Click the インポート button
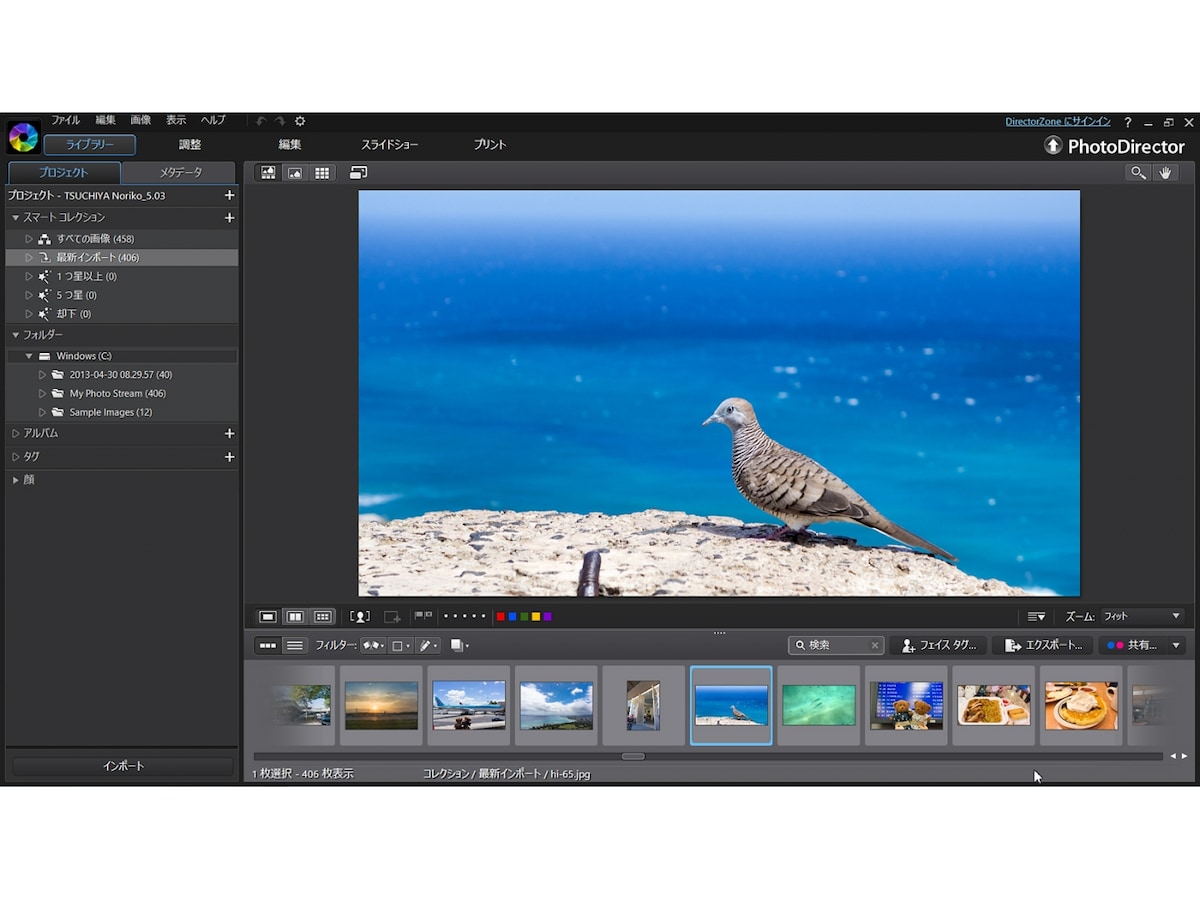 click(123, 766)
